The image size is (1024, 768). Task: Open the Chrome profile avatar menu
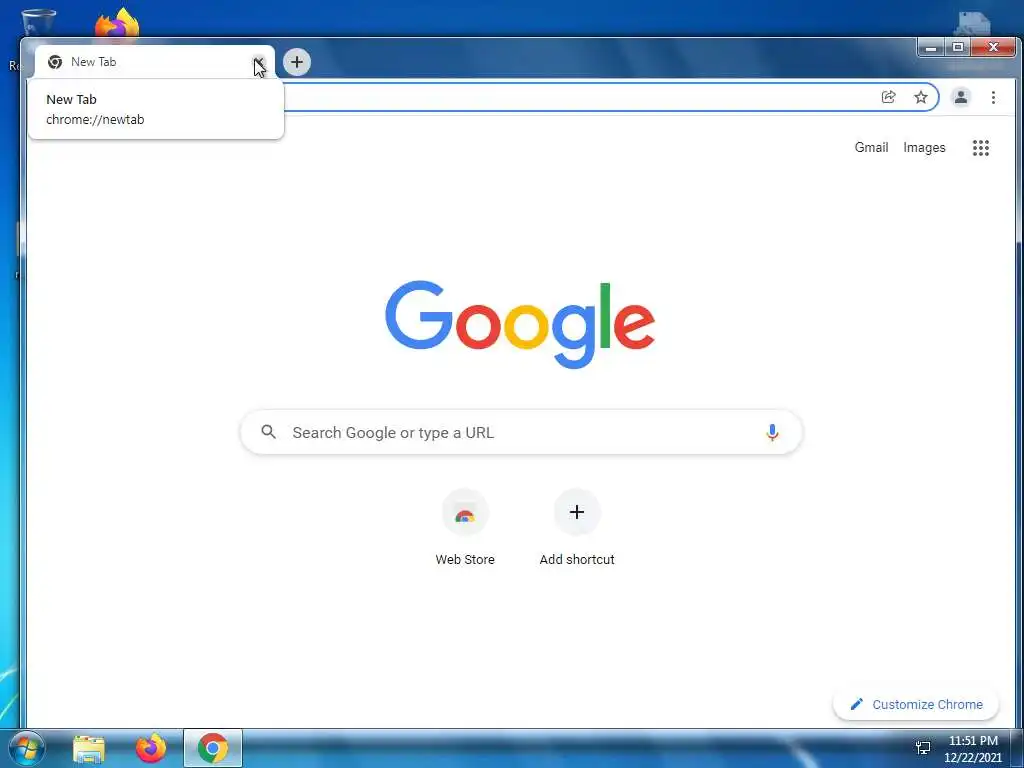961,97
